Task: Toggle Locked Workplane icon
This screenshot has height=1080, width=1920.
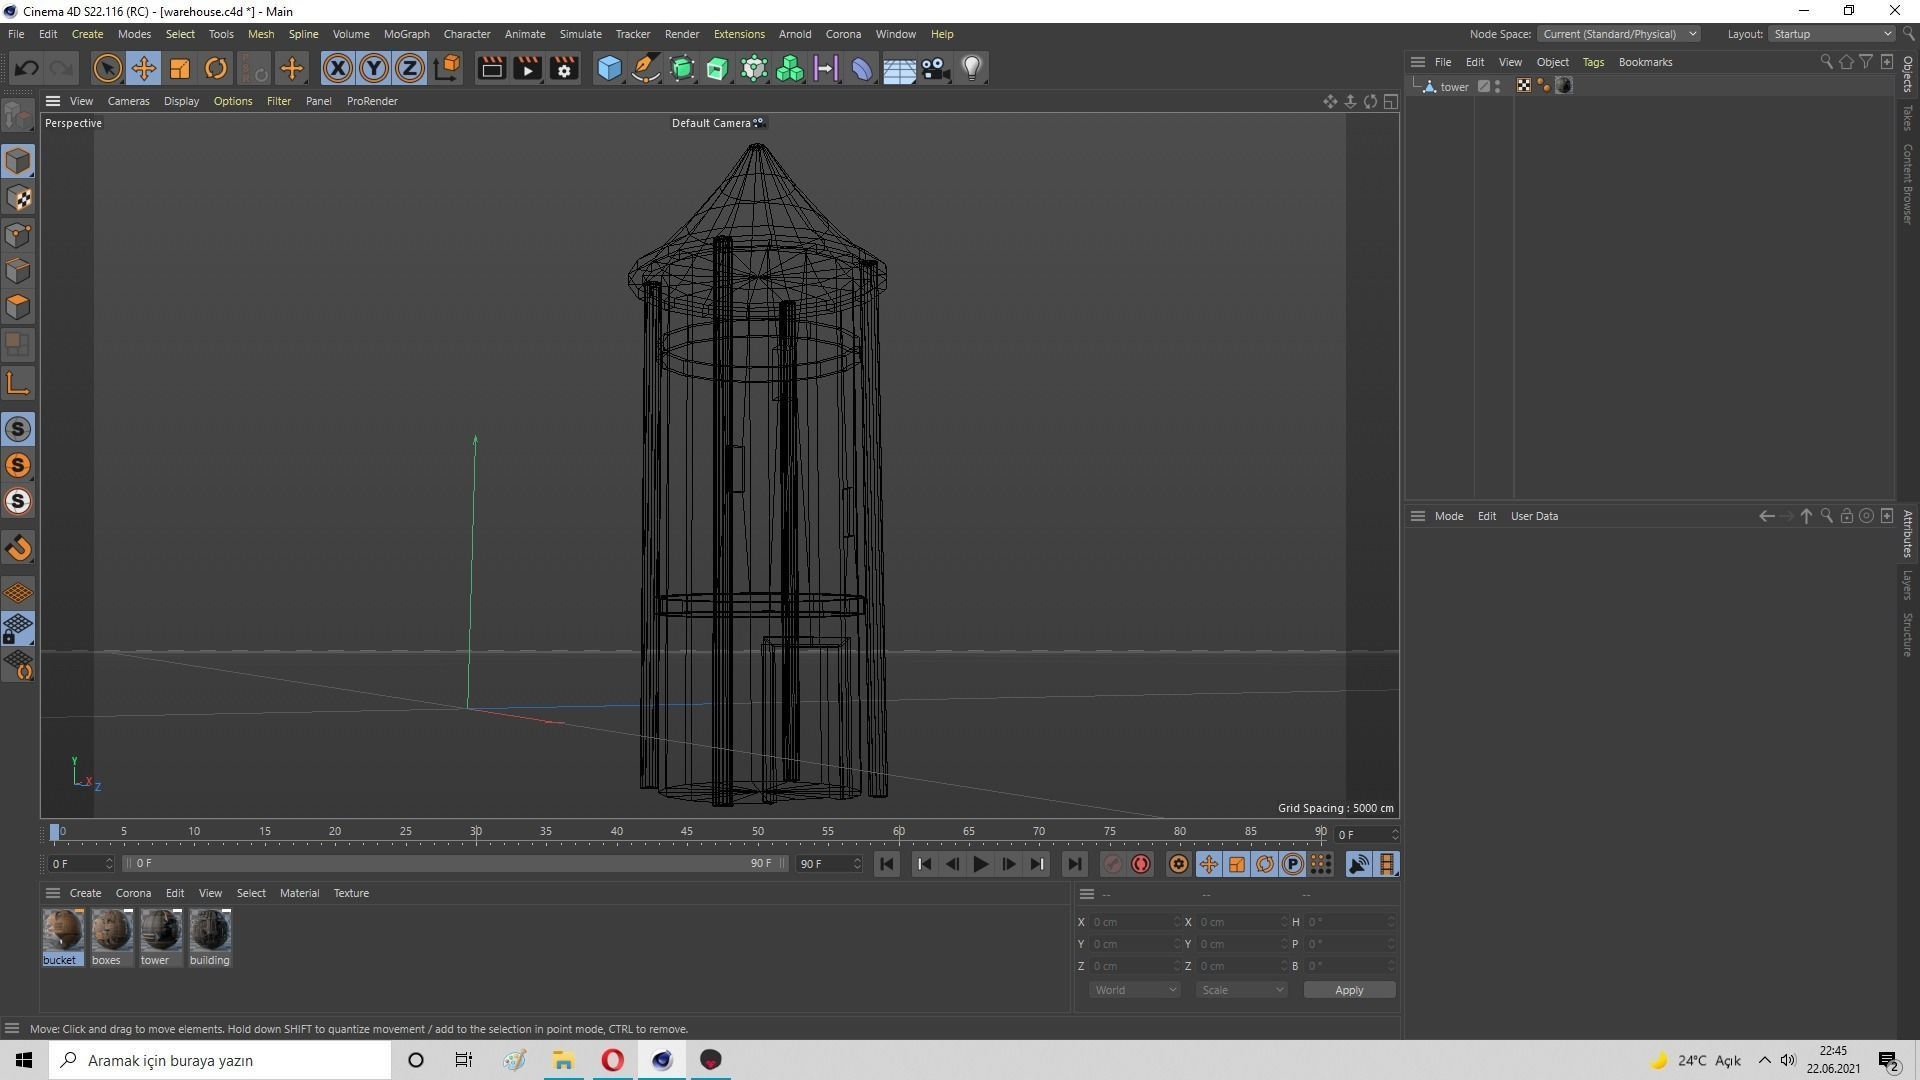Action: click(x=18, y=629)
